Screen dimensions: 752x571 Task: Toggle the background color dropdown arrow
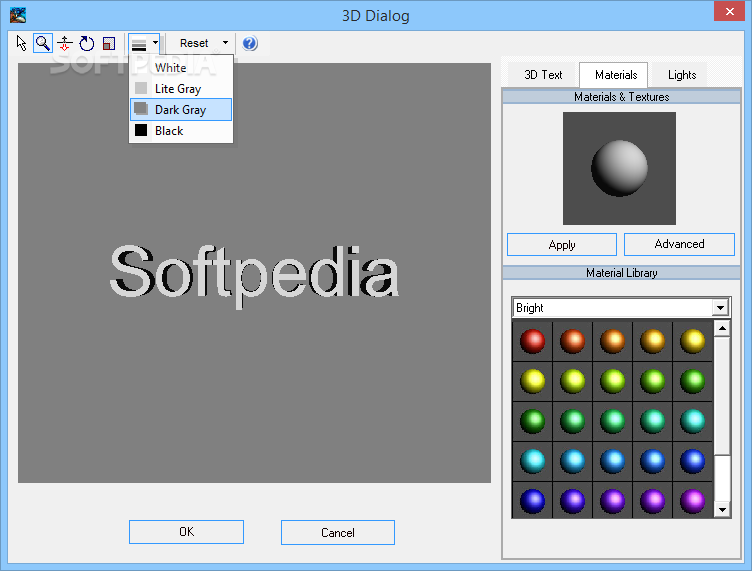click(x=155, y=43)
